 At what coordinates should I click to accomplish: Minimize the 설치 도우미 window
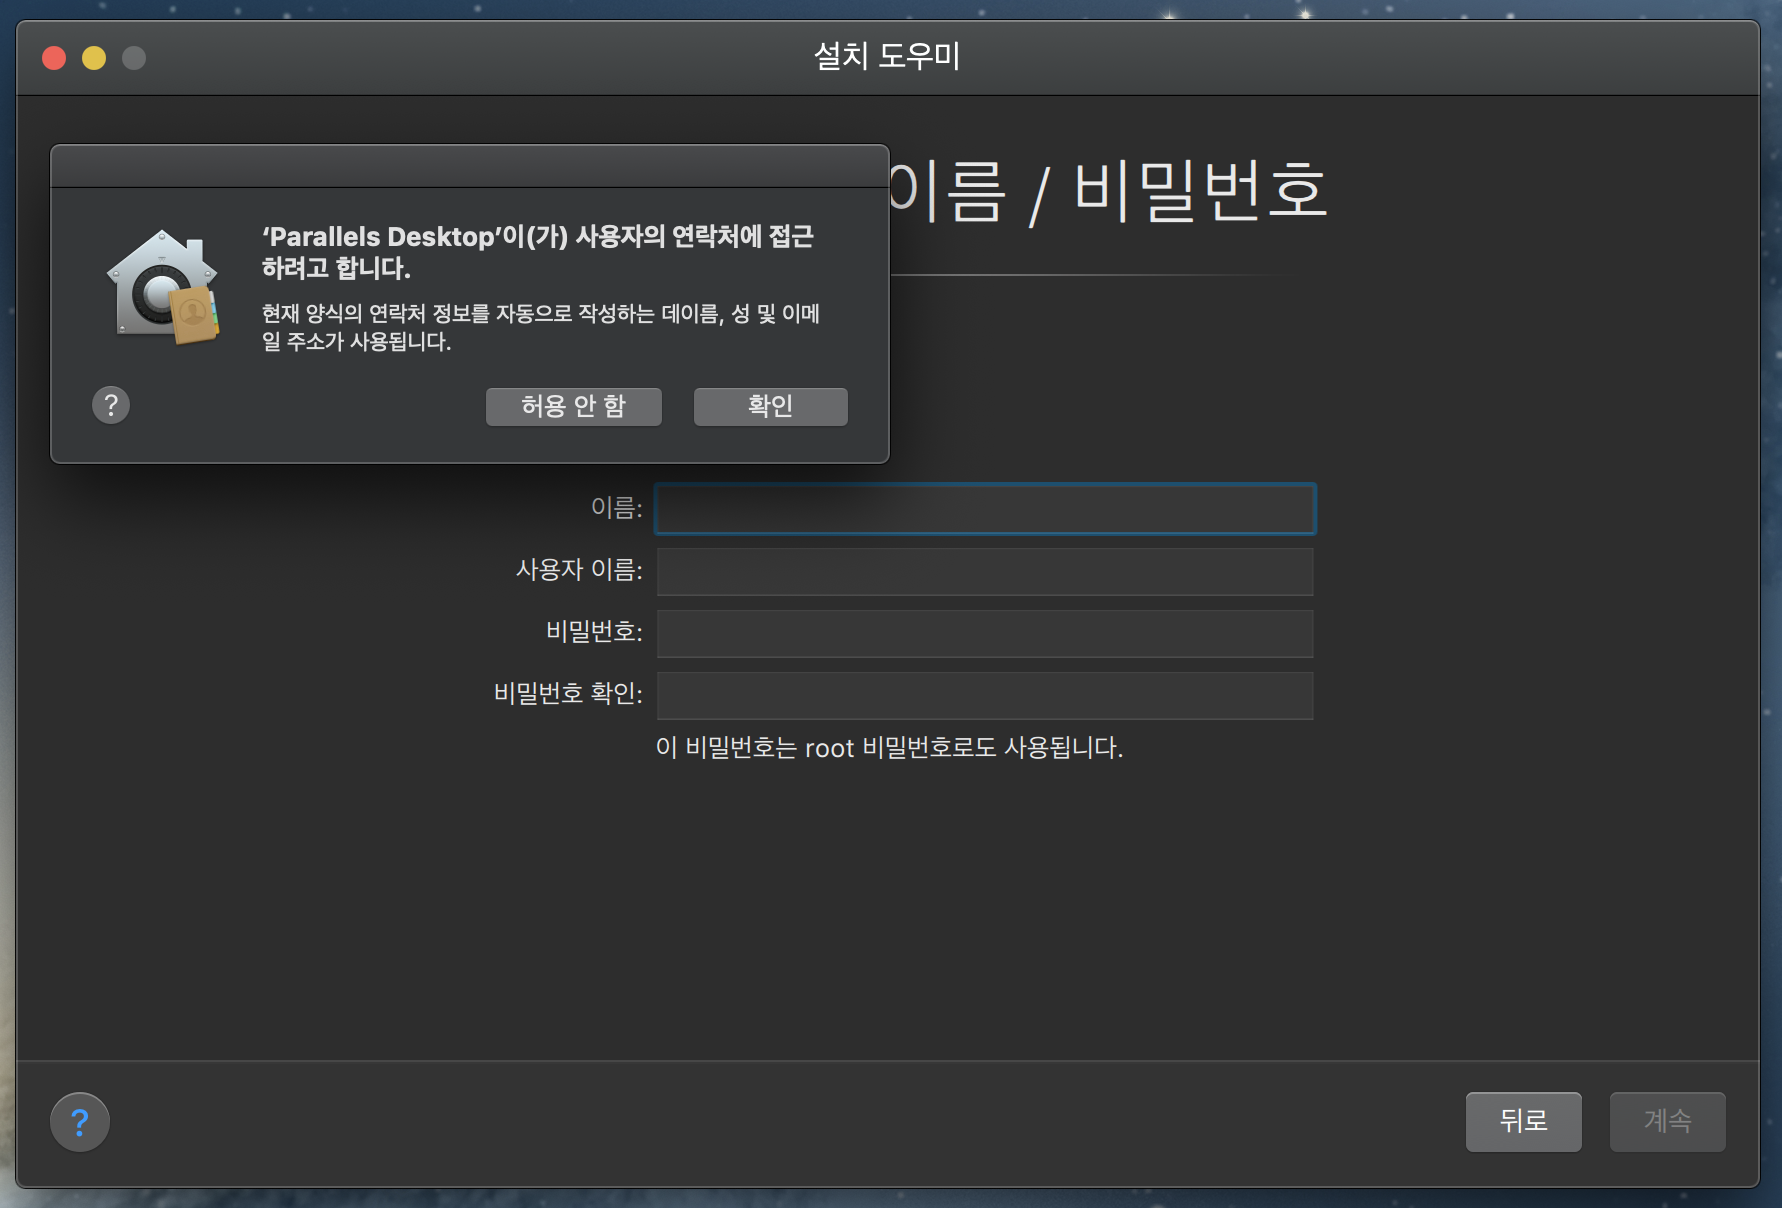[x=94, y=58]
